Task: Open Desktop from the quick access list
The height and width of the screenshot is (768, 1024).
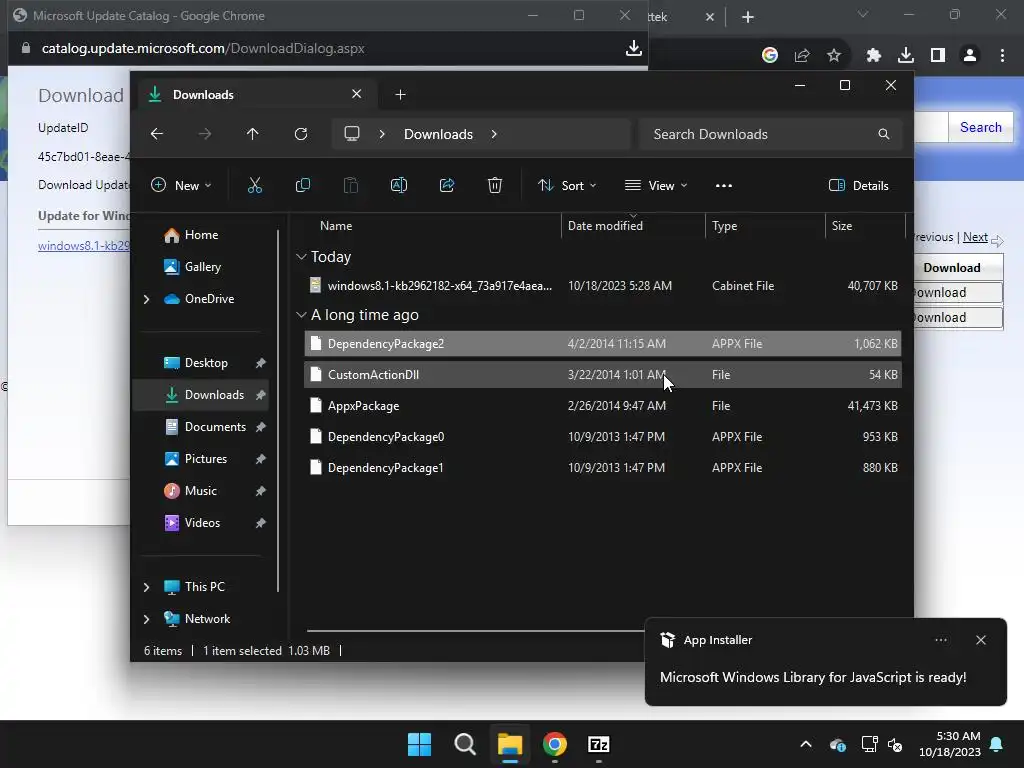Action: click(x=206, y=362)
